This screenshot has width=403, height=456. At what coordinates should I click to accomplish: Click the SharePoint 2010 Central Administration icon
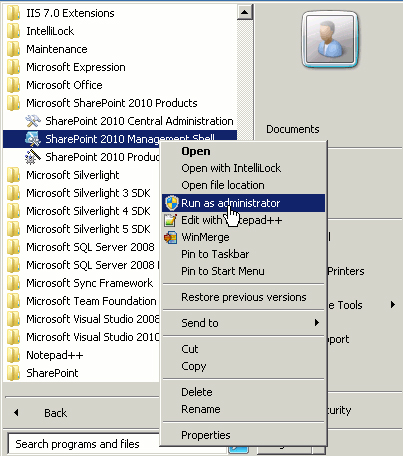pyautogui.click(x=33, y=121)
